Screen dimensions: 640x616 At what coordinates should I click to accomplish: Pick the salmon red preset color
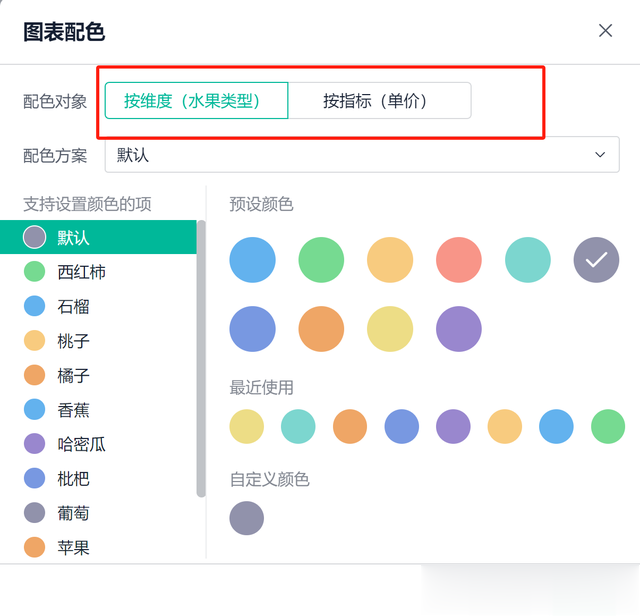pos(459,260)
